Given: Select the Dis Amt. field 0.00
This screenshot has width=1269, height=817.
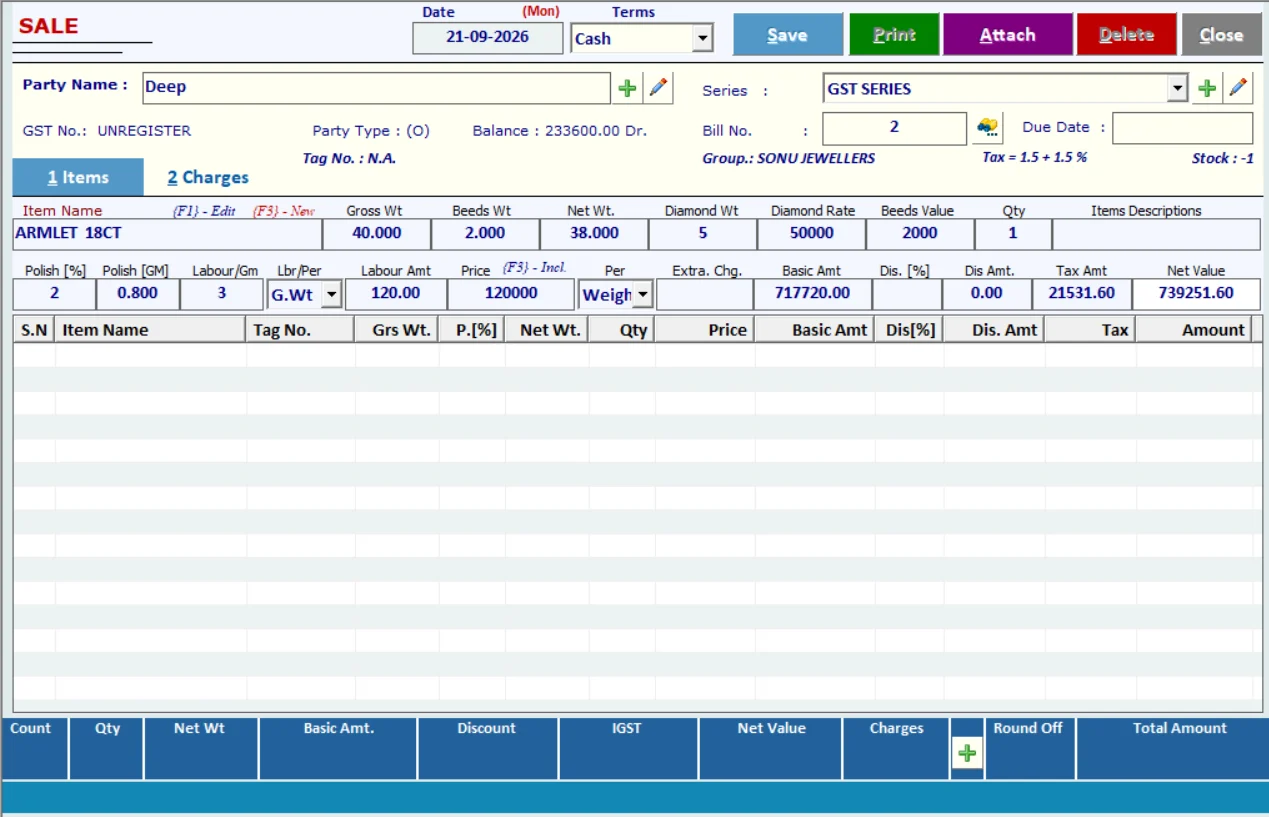Looking at the screenshot, I should [987, 294].
